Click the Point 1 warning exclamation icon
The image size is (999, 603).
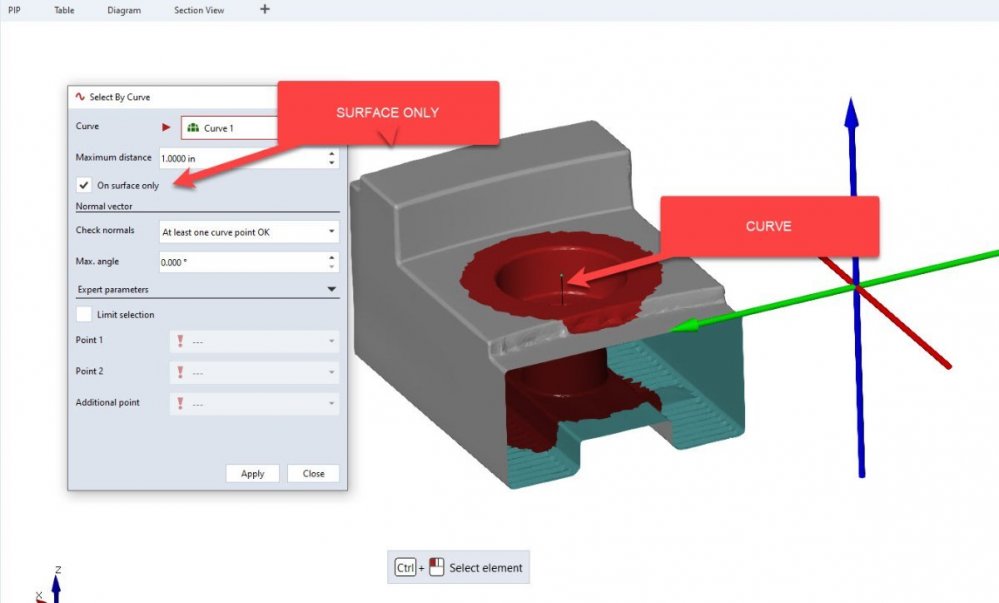click(x=179, y=341)
